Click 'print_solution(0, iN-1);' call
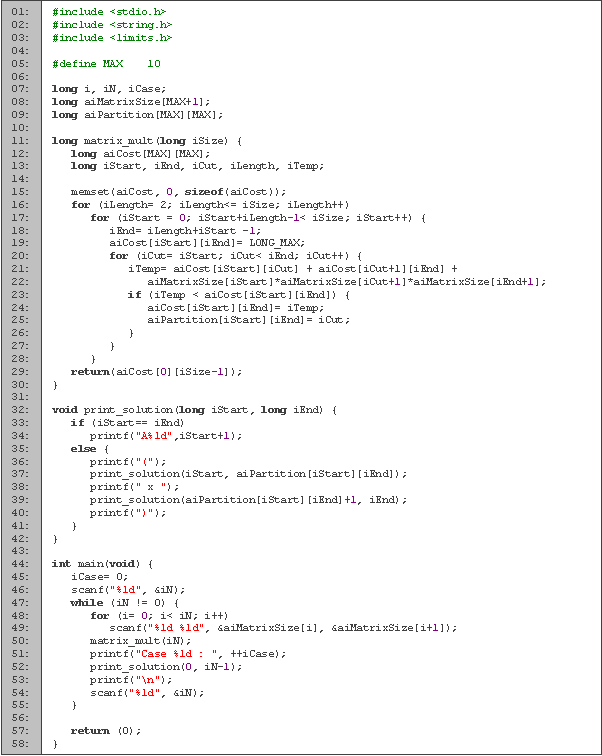 click(x=166, y=667)
